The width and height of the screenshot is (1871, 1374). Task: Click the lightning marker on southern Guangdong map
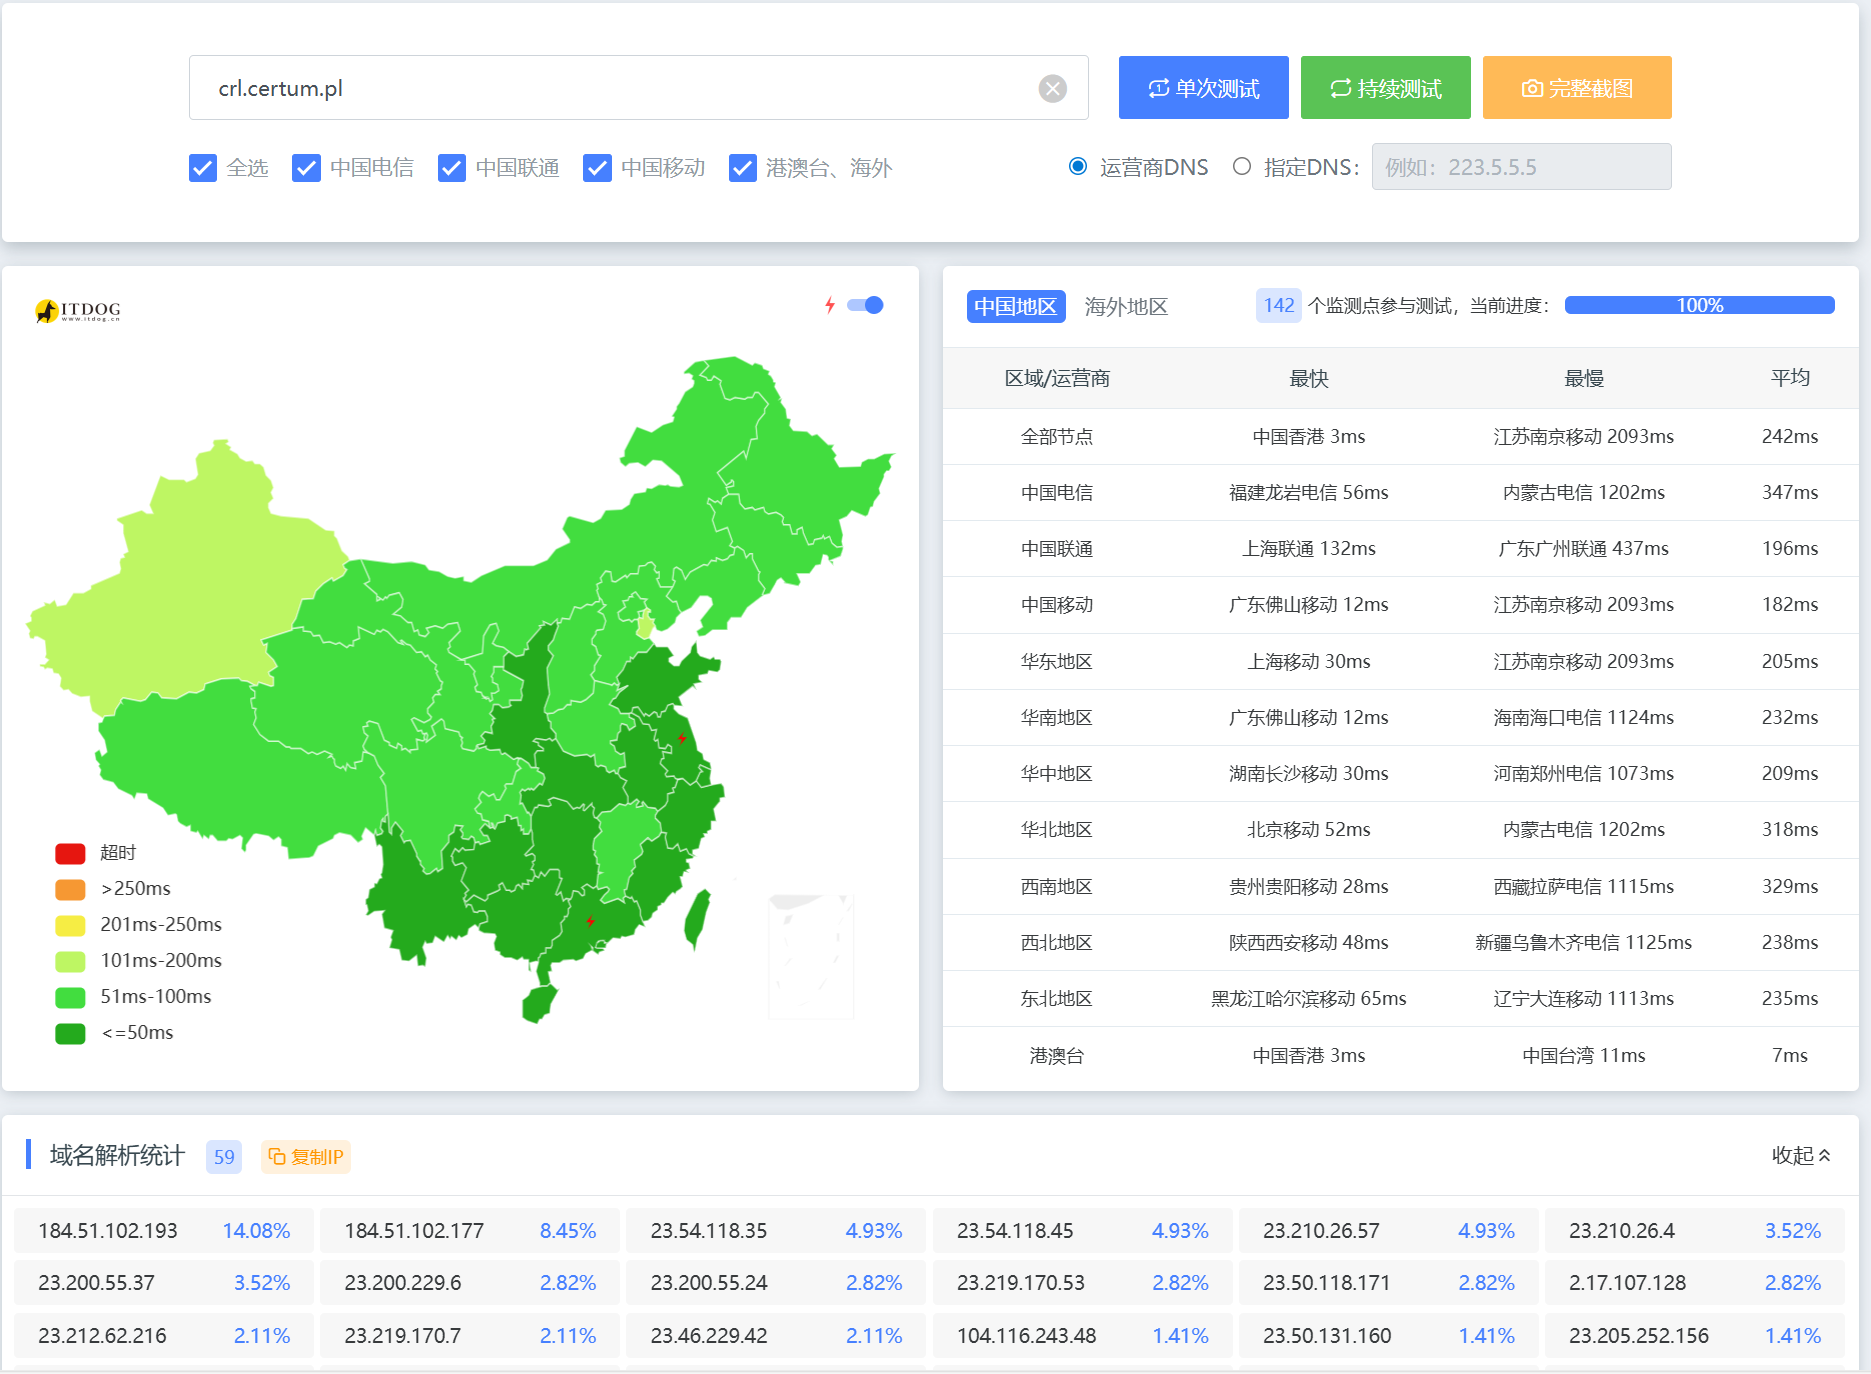591,921
